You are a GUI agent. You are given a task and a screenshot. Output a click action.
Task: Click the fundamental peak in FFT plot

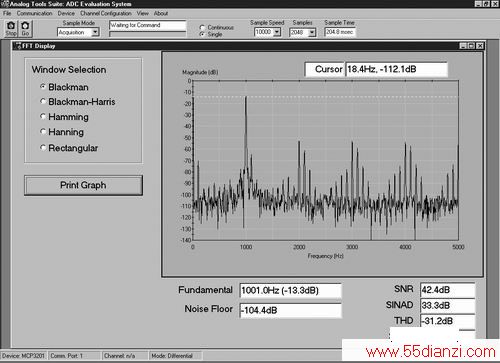click(x=246, y=97)
